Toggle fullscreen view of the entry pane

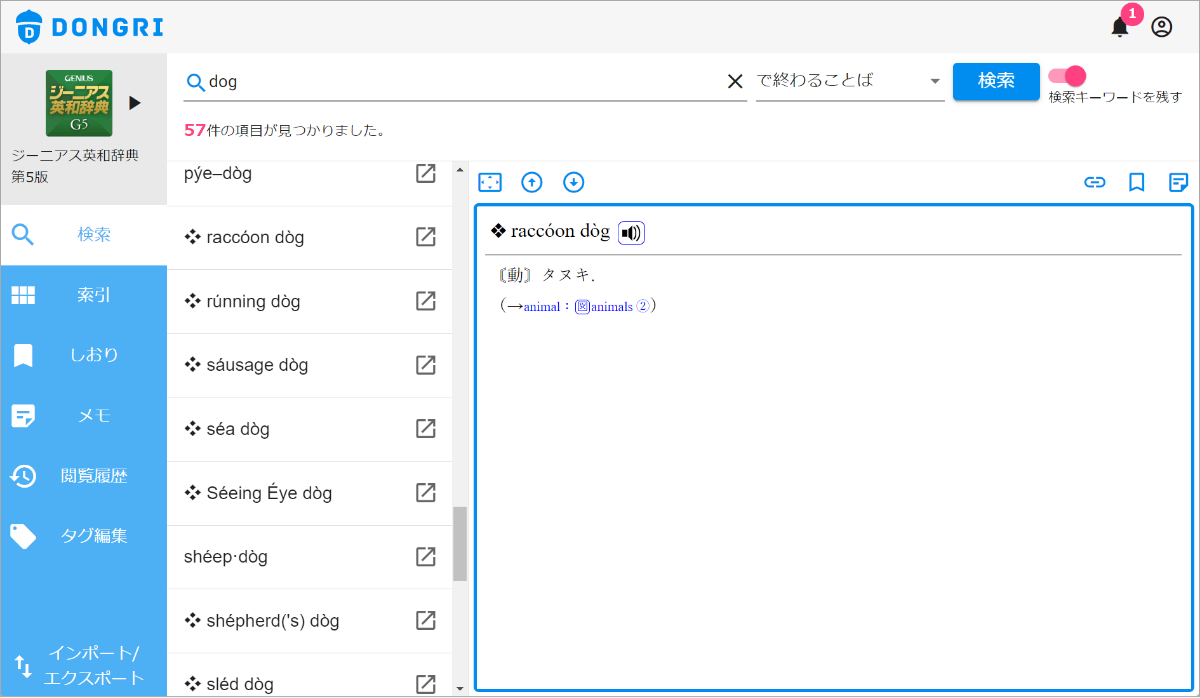click(490, 182)
